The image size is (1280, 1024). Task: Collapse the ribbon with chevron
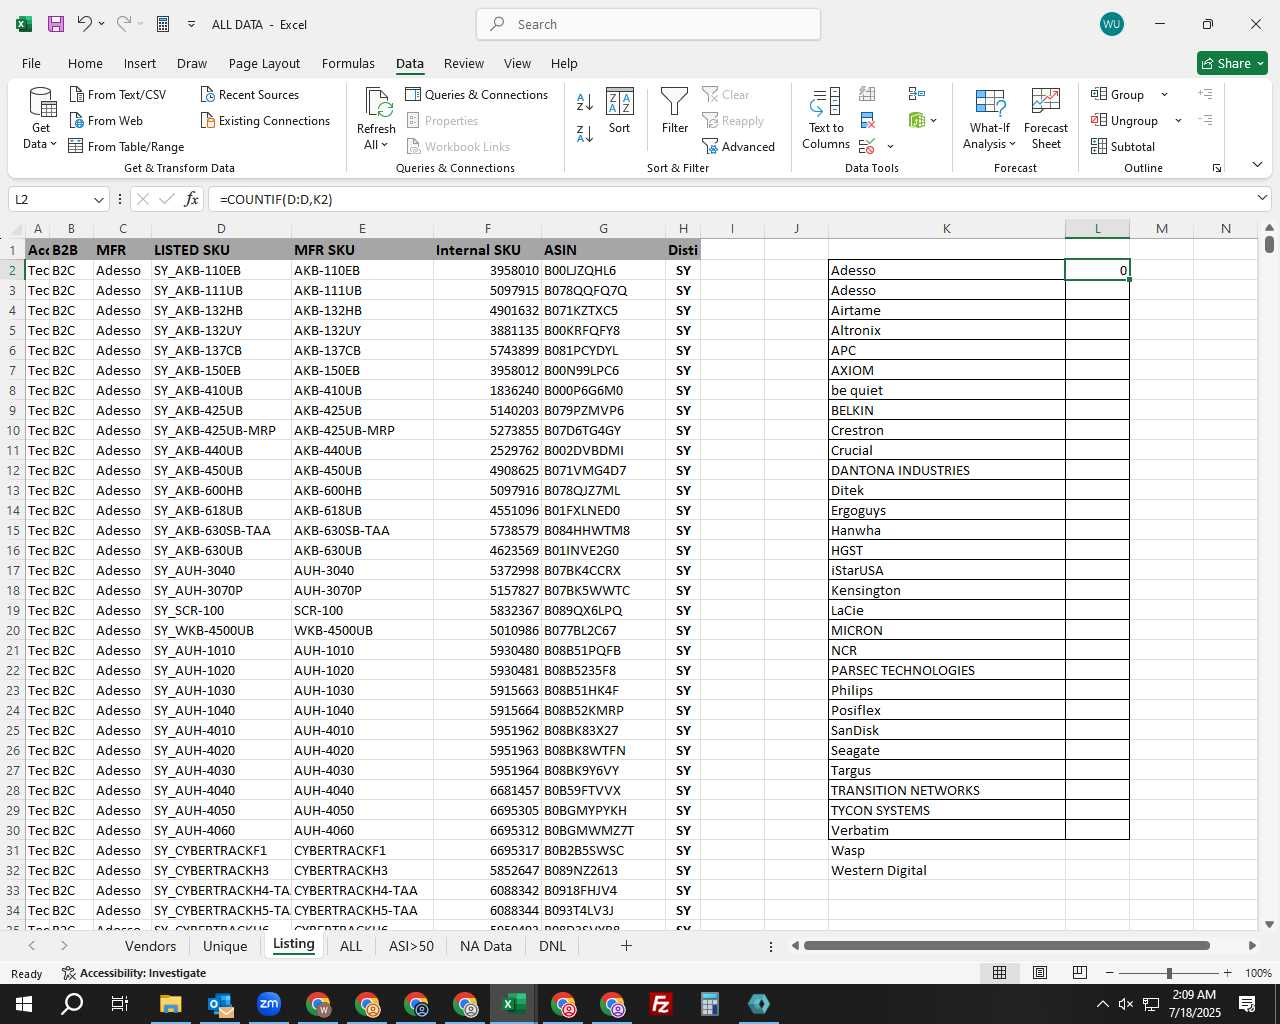(1257, 165)
